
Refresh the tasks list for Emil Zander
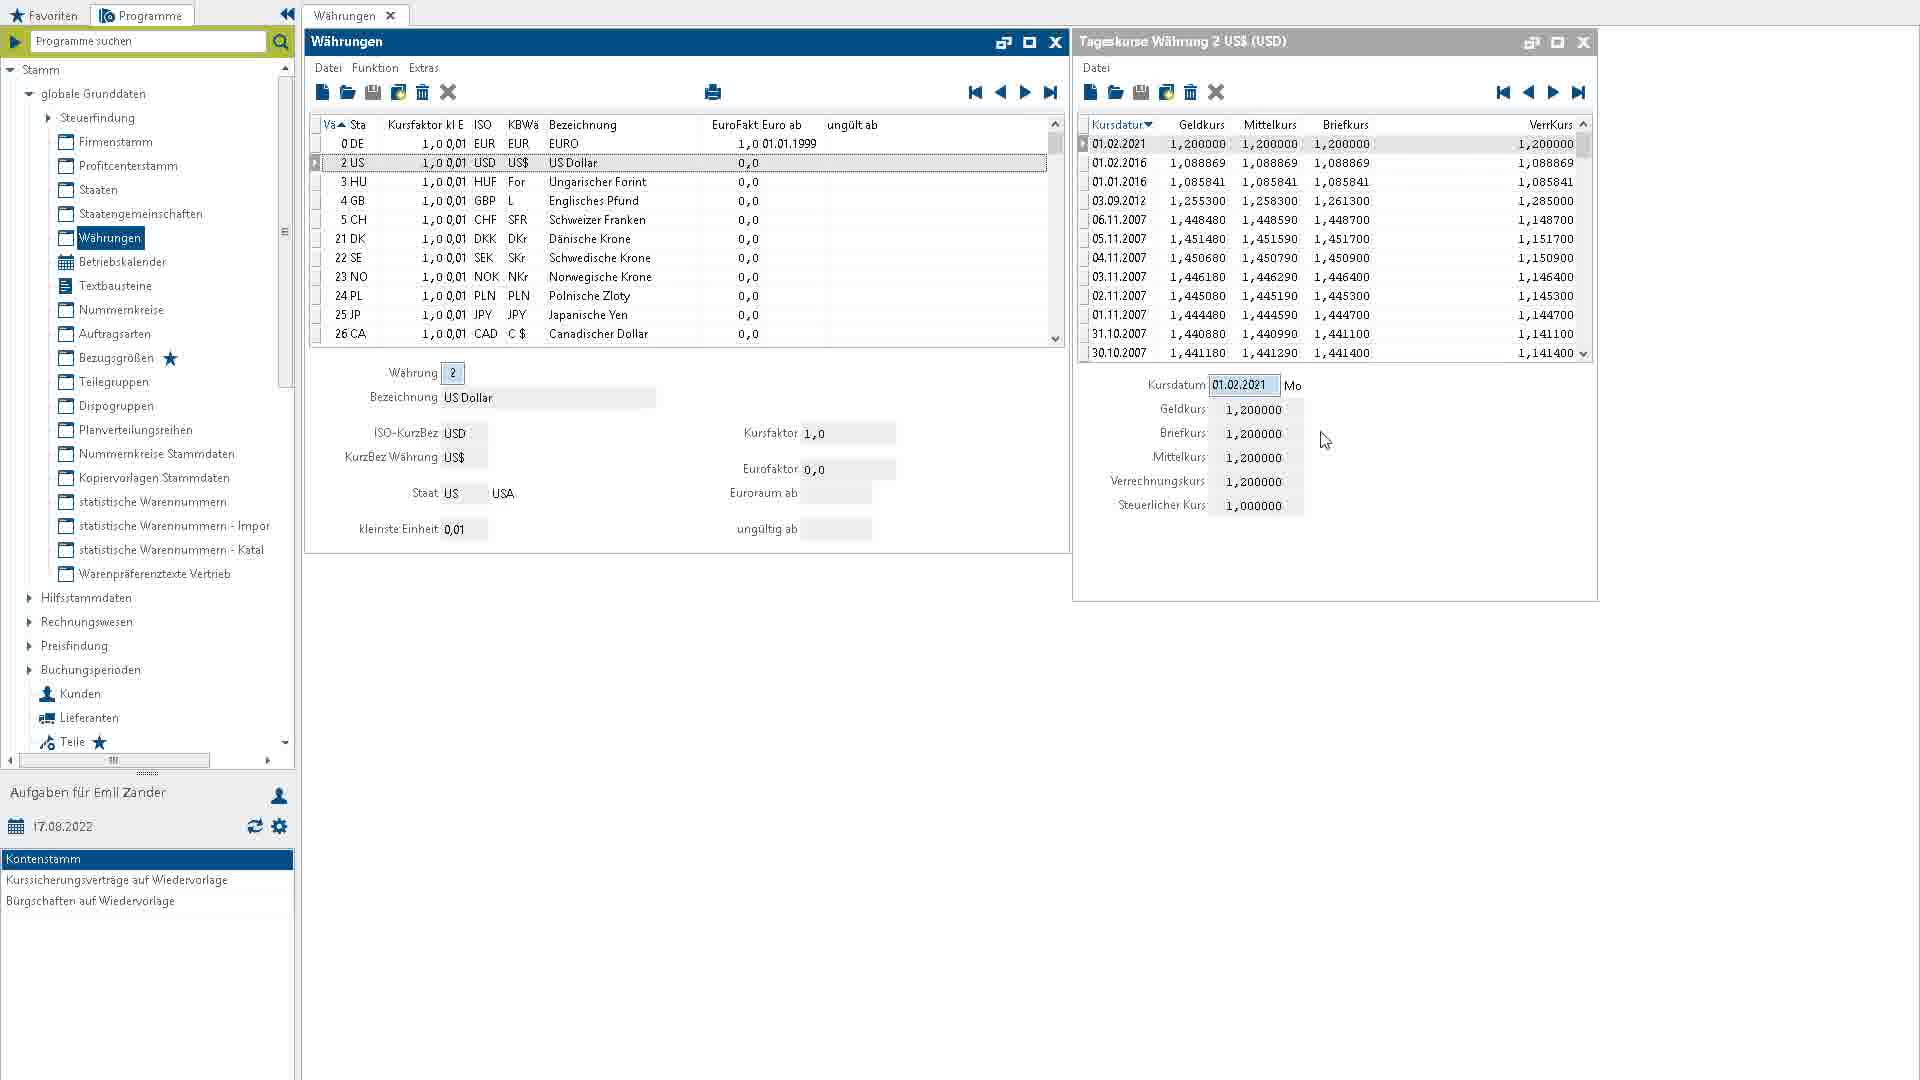pyautogui.click(x=255, y=826)
